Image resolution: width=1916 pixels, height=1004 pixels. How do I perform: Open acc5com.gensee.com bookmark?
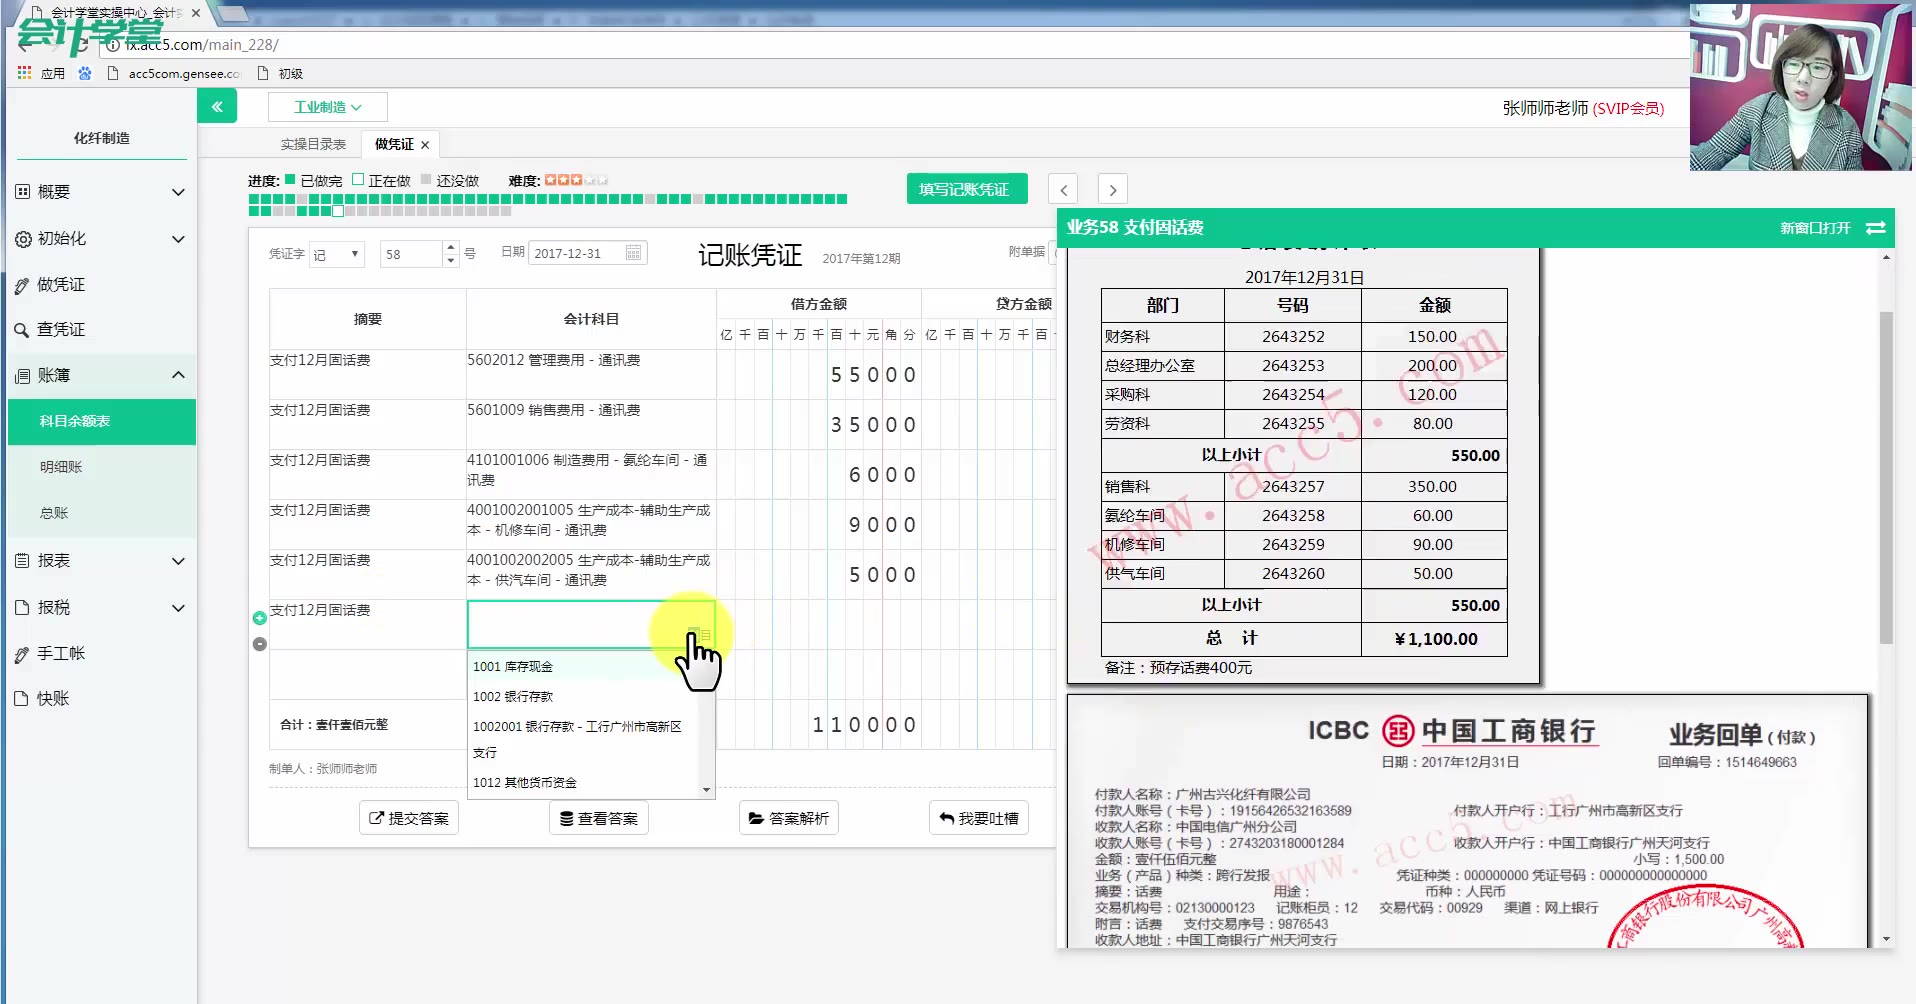coord(173,73)
